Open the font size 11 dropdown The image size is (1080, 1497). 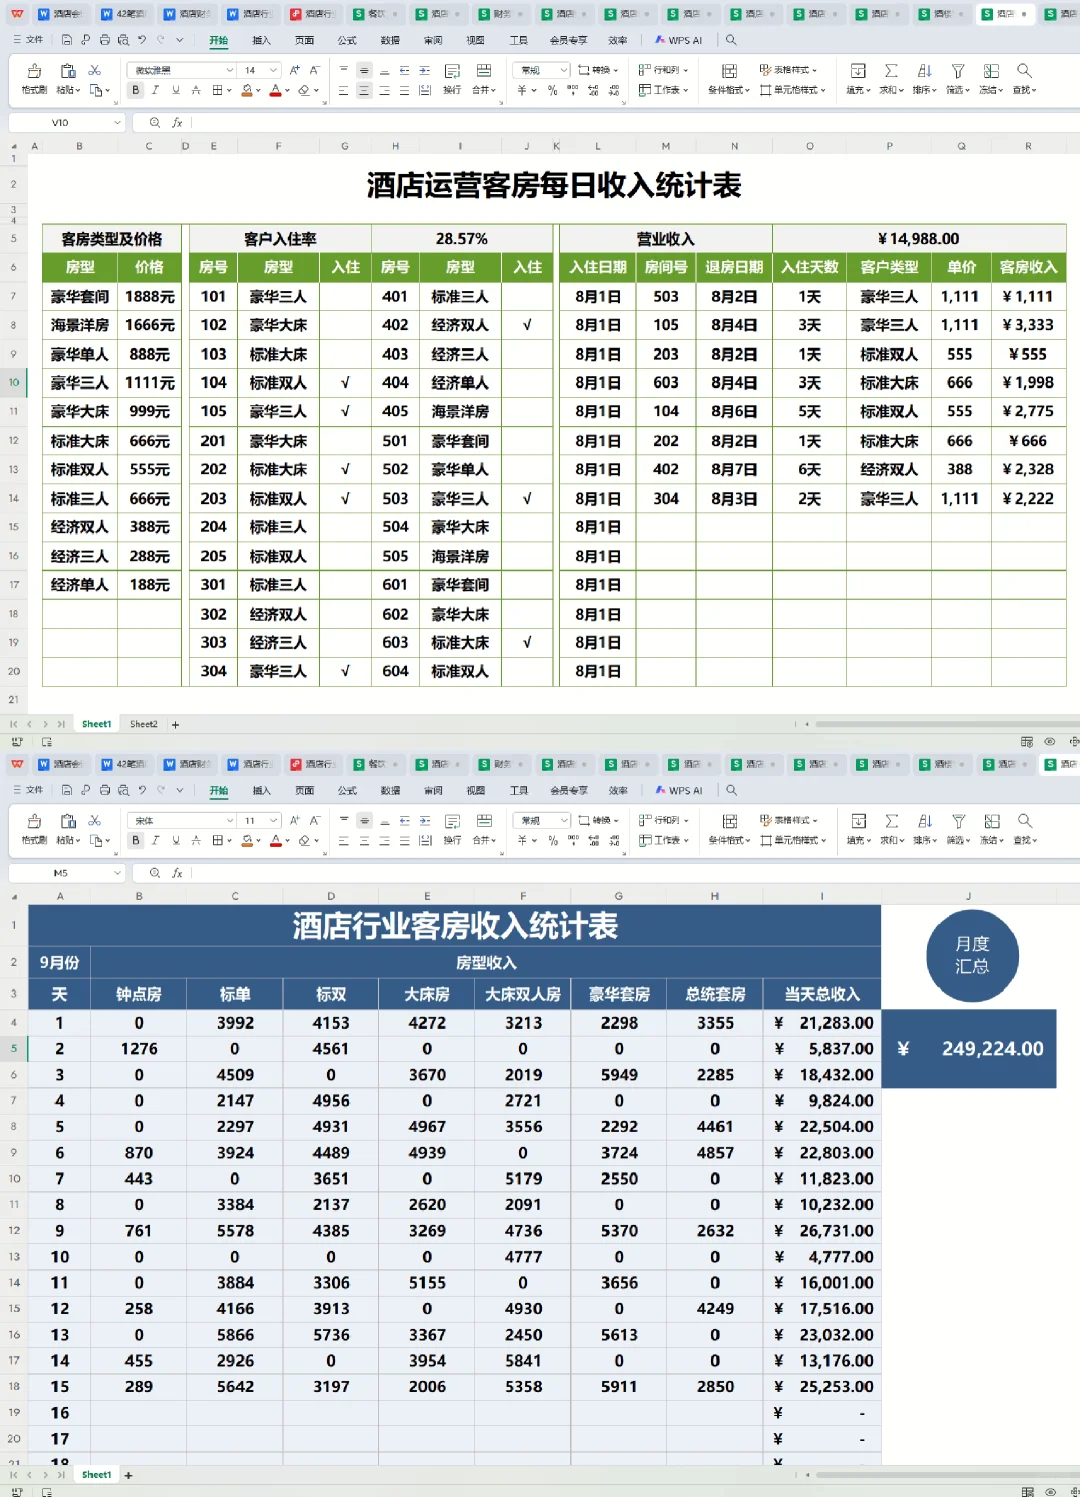click(273, 820)
